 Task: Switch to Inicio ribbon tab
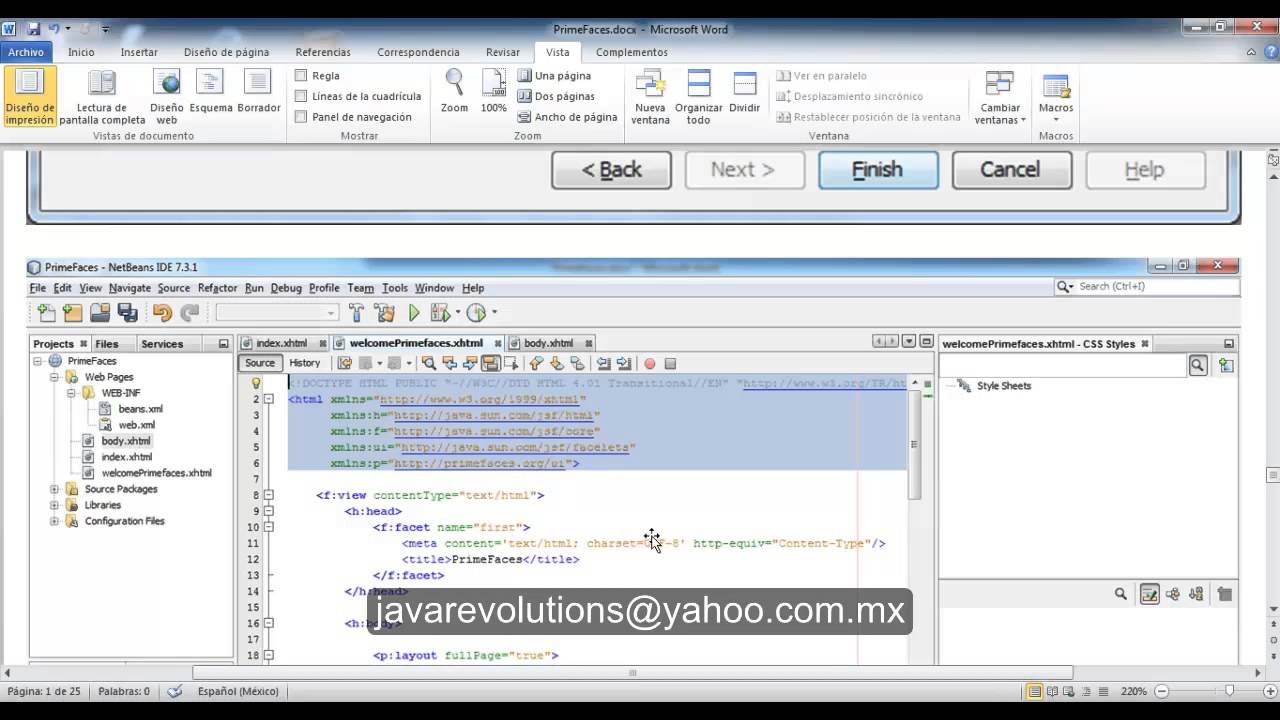[x=81, y=52]
